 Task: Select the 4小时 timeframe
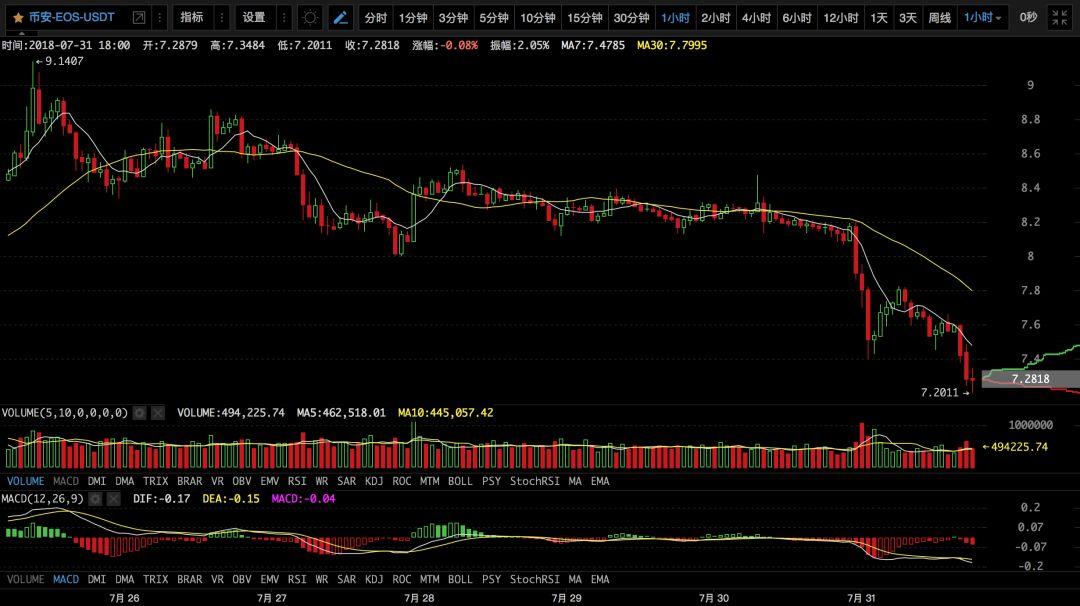[x=756, y=18]
